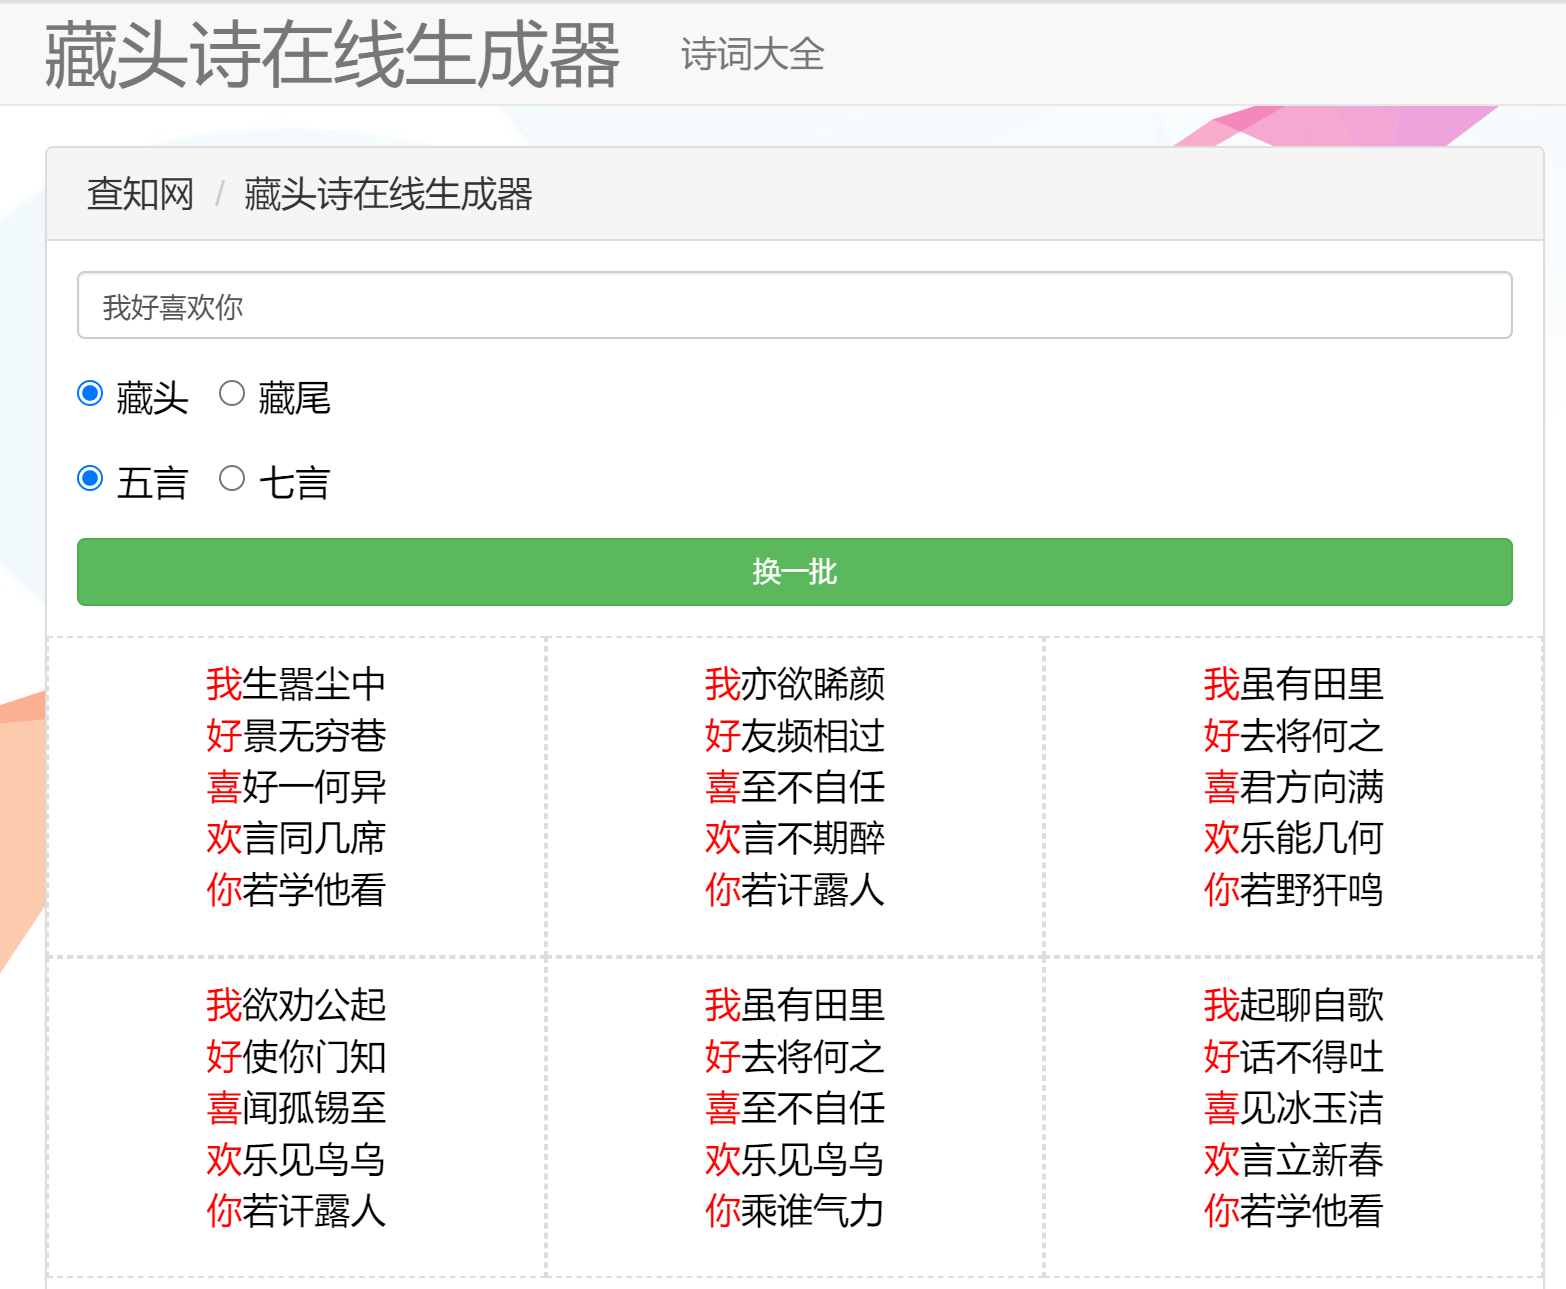Click the large 藏头诗在线生成器 header title
This screenshot has height=1289, width=1566.
(332, 55)
